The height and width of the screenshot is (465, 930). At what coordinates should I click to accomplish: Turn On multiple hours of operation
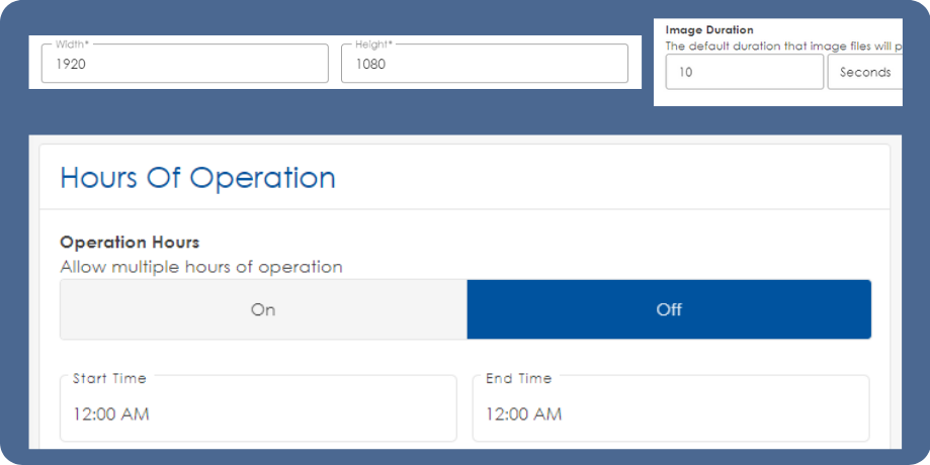pyautogui.click(x=263, y=310)
